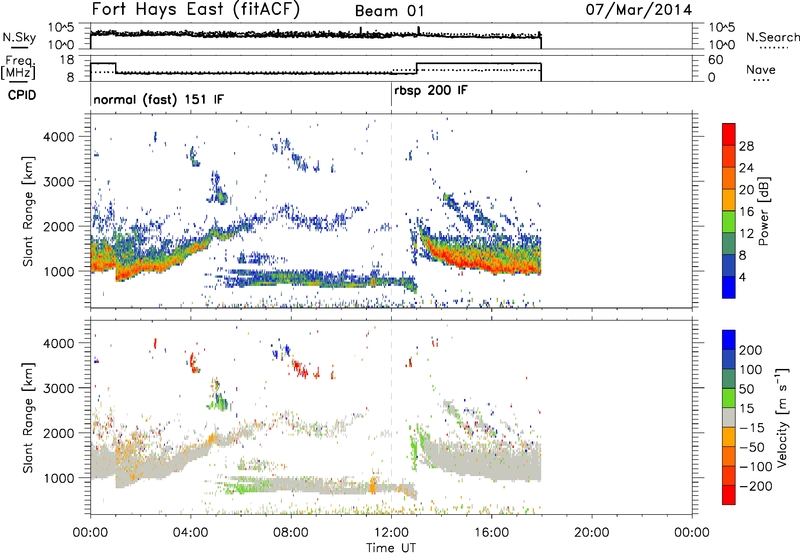Click the "Fort Hays East (fitACF)" plot title

[196, 10]
